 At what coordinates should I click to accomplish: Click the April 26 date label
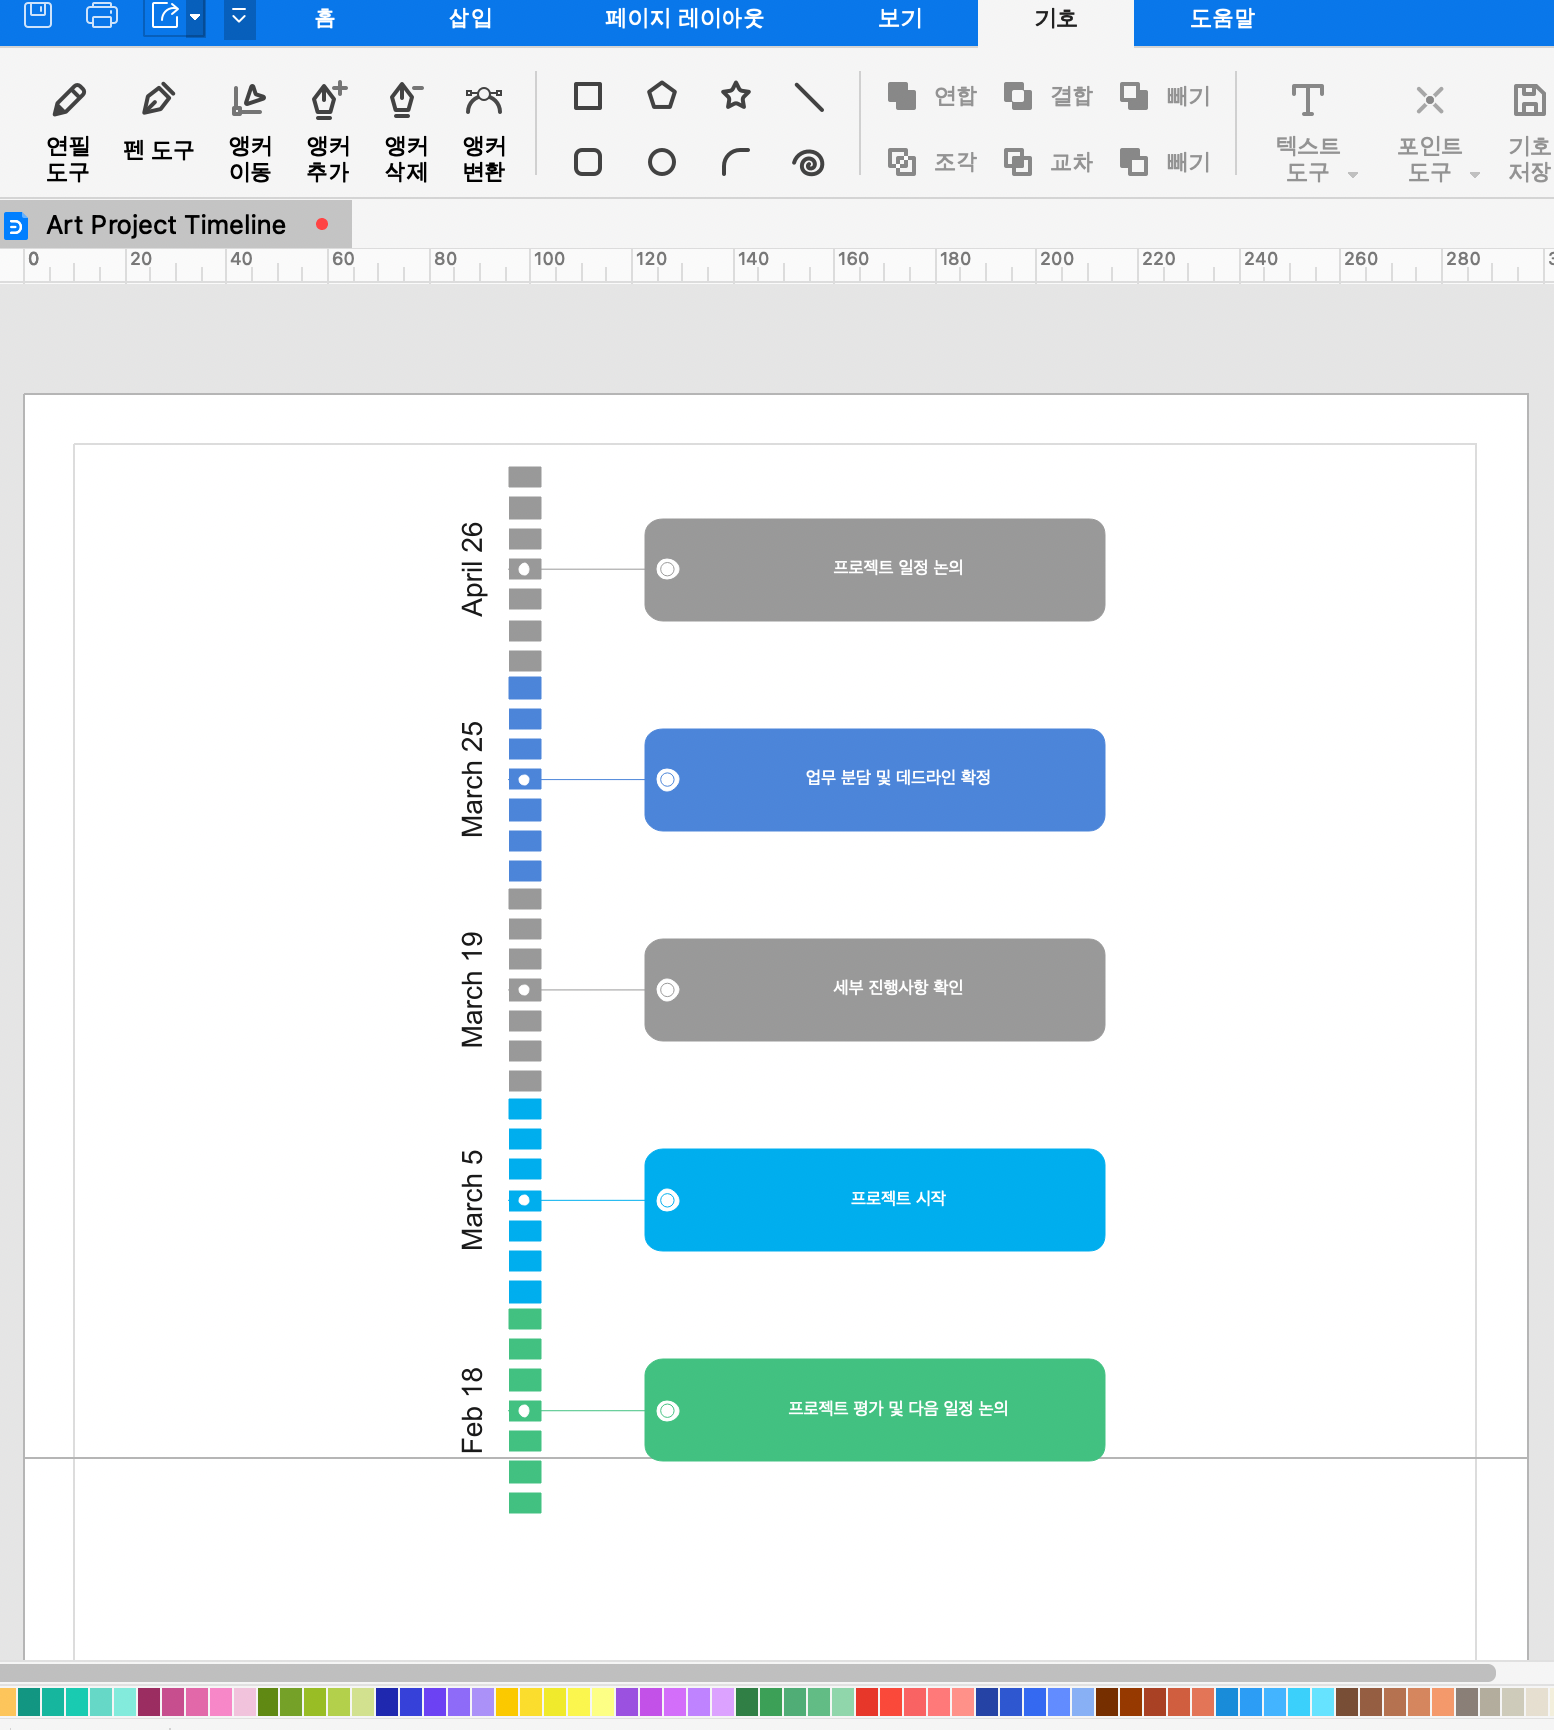472,568
